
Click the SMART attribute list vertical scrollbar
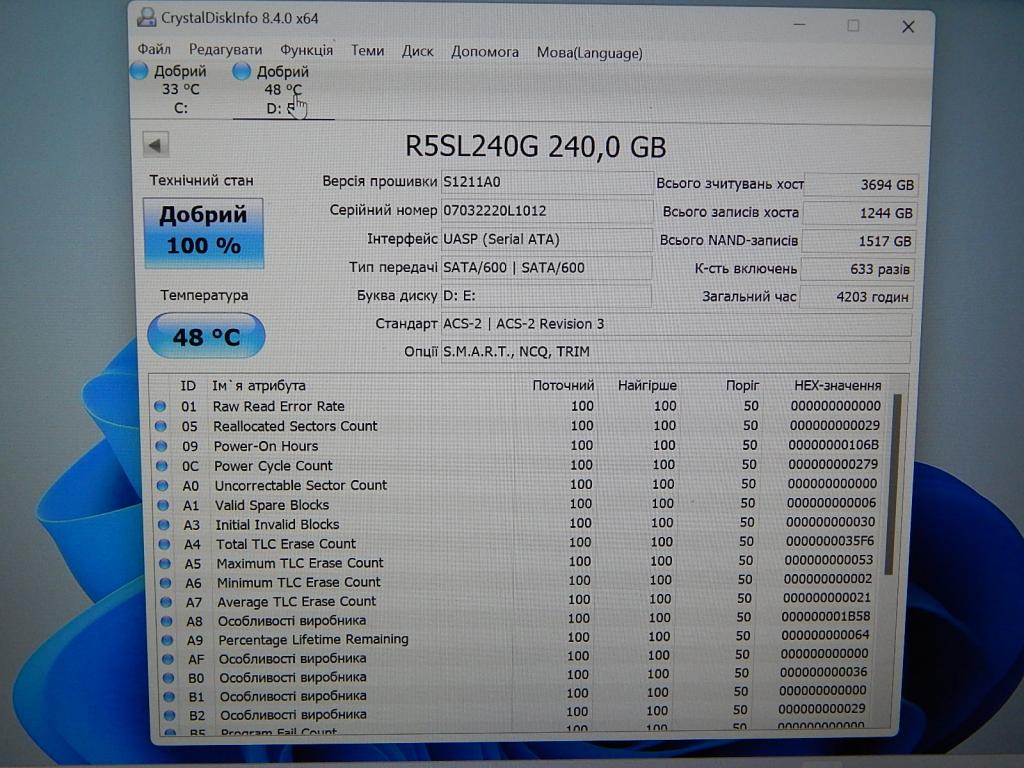tap(893, 485)
